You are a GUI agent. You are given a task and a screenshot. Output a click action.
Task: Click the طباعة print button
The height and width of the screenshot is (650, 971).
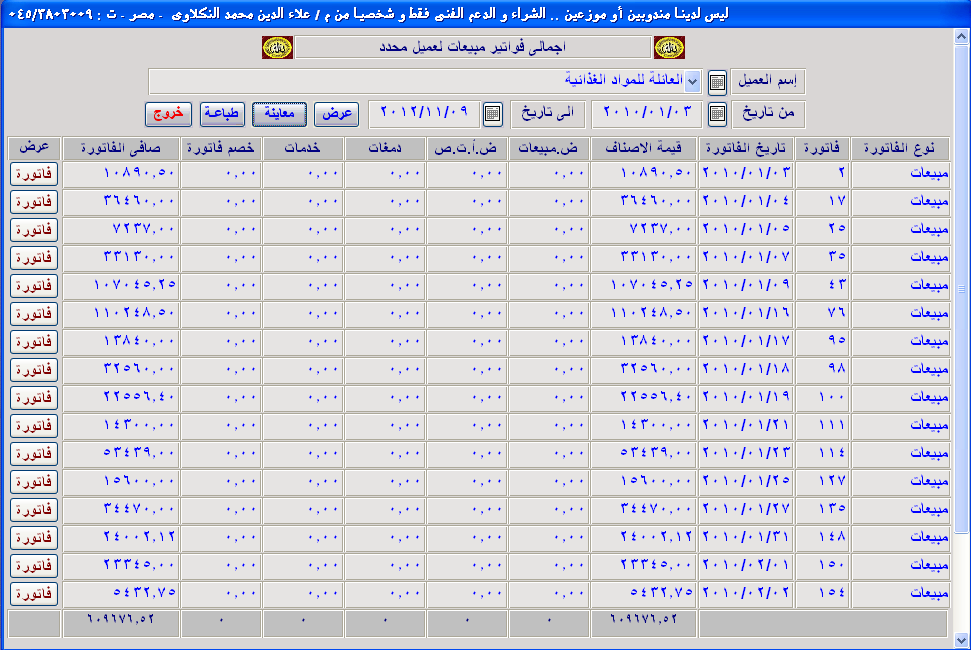[222, 114]
